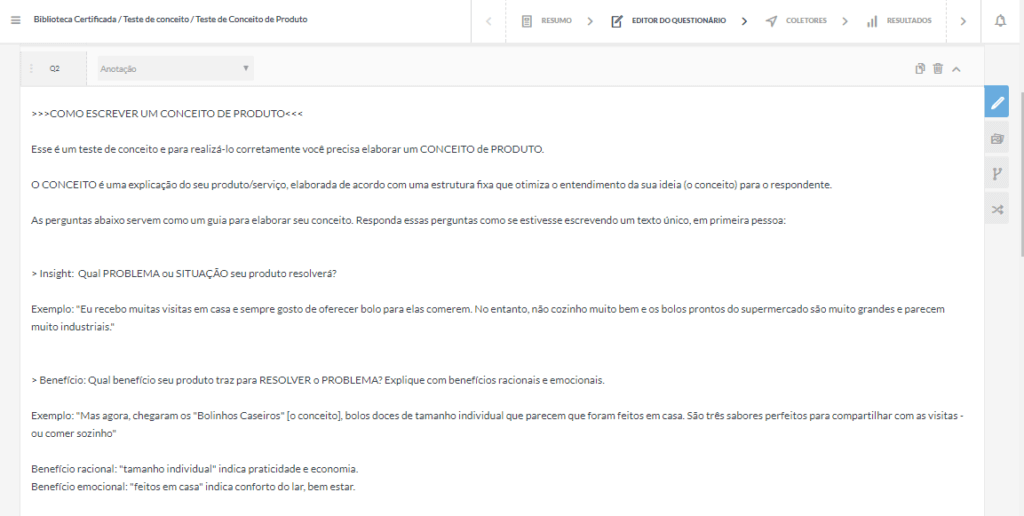
Task: Open the hamburger main menu
Action: (x=16, y=20)
